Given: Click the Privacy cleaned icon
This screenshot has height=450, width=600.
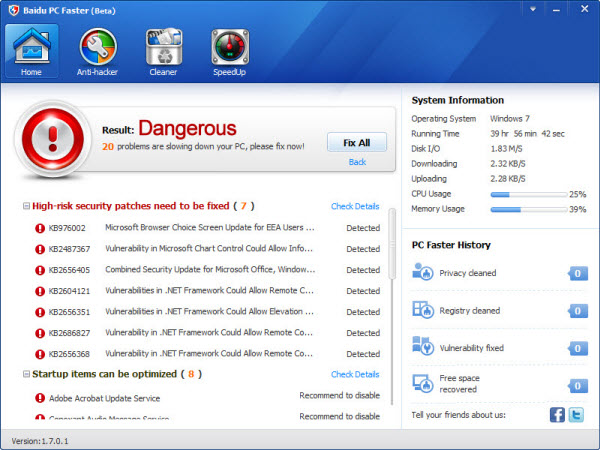Looking at the screenshot, I should click(423, 272).
